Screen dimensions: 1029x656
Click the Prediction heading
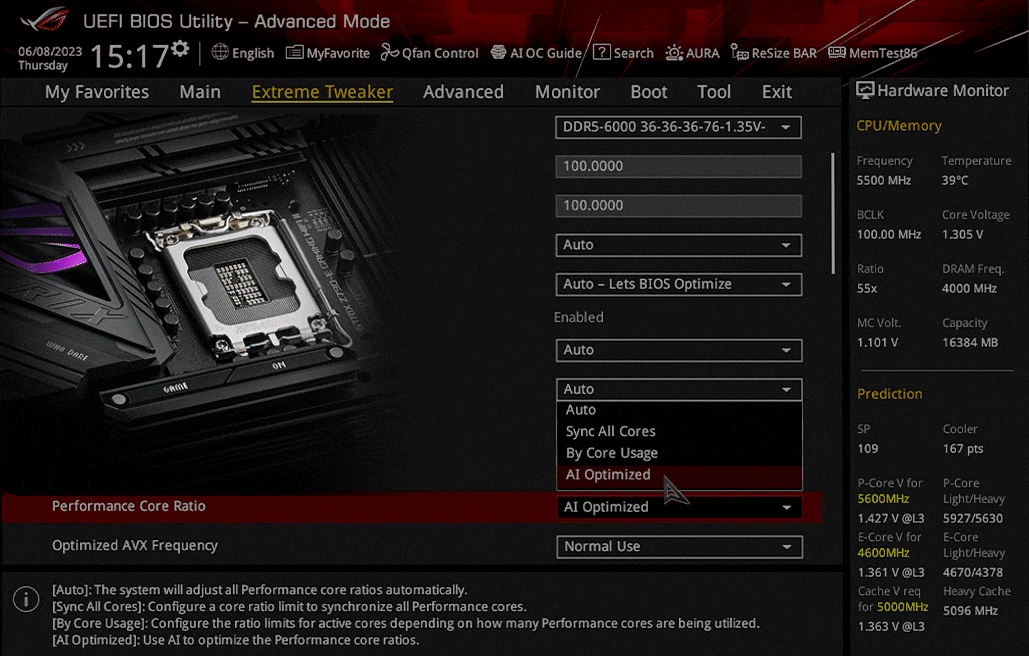[x=889, y=394]
